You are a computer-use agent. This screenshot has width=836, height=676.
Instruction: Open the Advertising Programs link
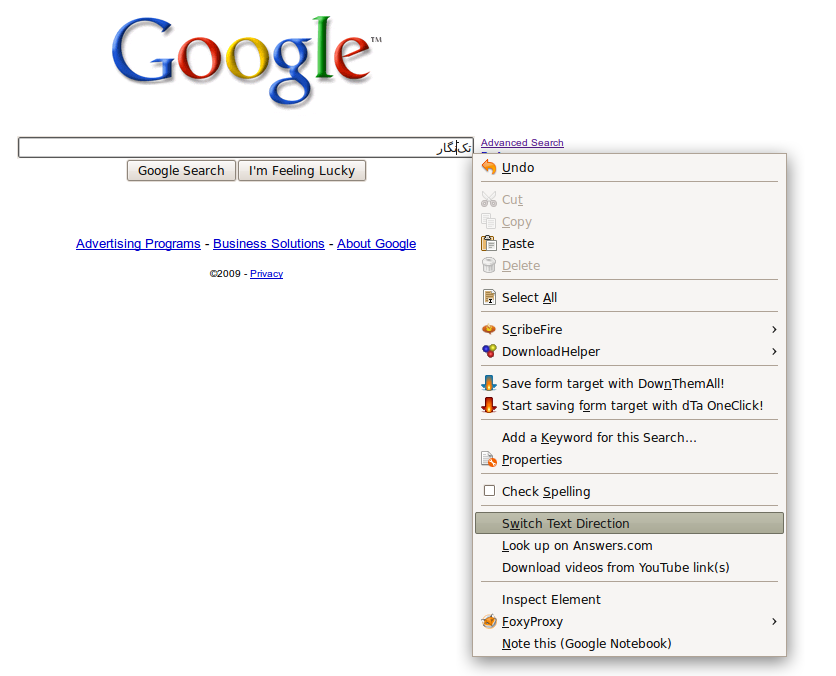[x=138, y=244]
